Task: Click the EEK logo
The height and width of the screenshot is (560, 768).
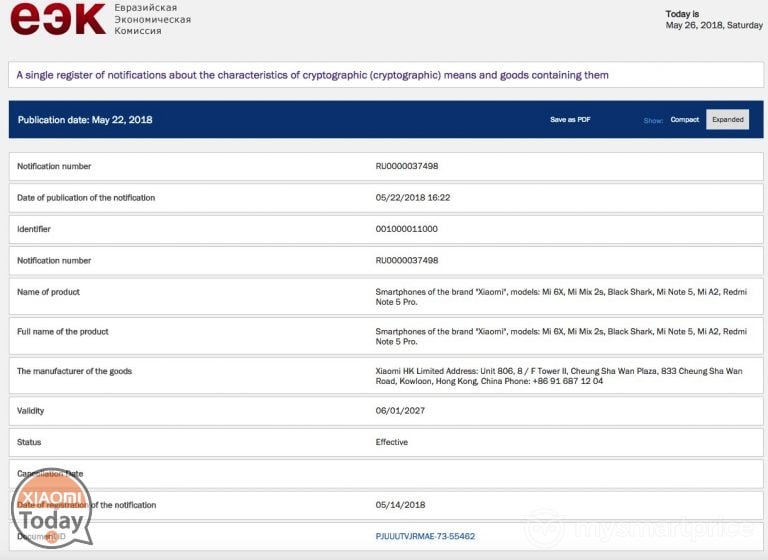Action: point(58,20)
